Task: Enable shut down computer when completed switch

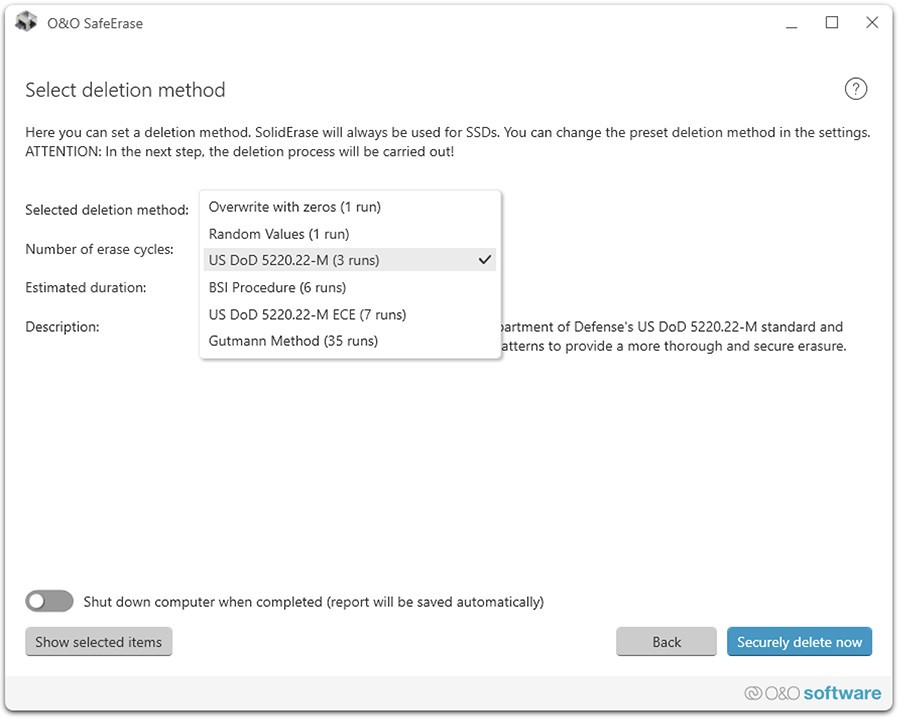Action: tap(50, 601)
